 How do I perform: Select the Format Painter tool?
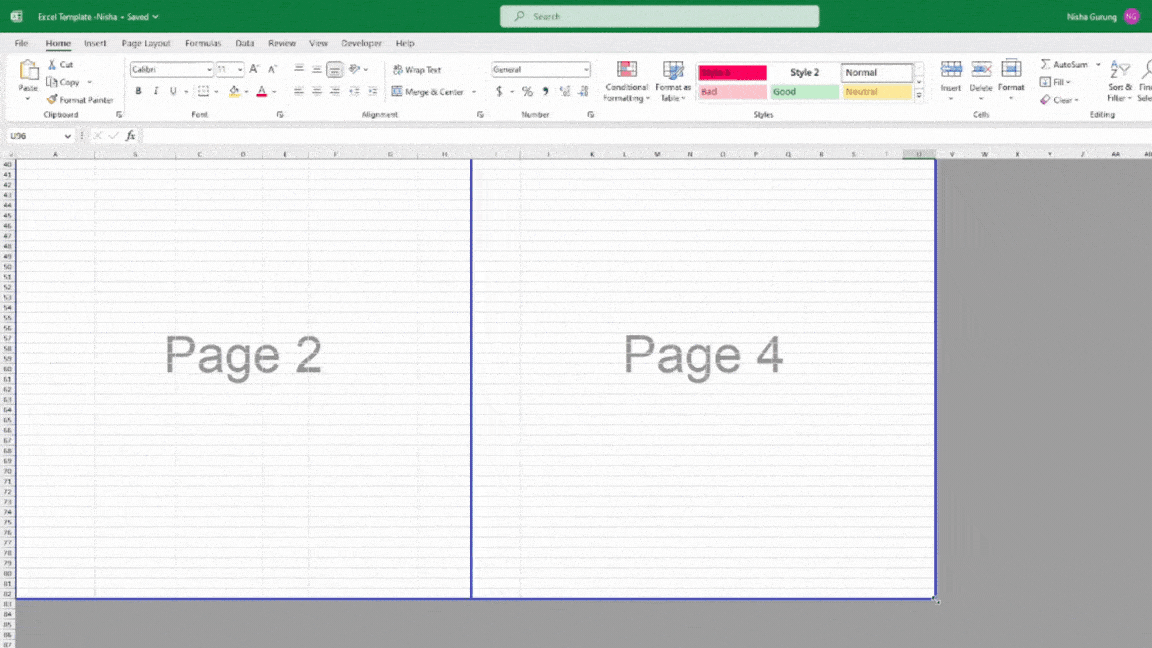coord(80,100)
